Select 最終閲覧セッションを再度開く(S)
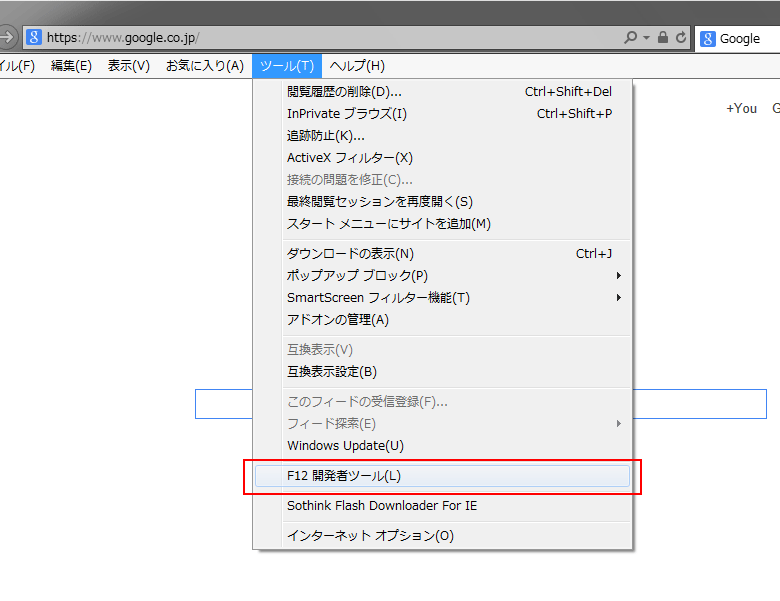 coord(443,201)
